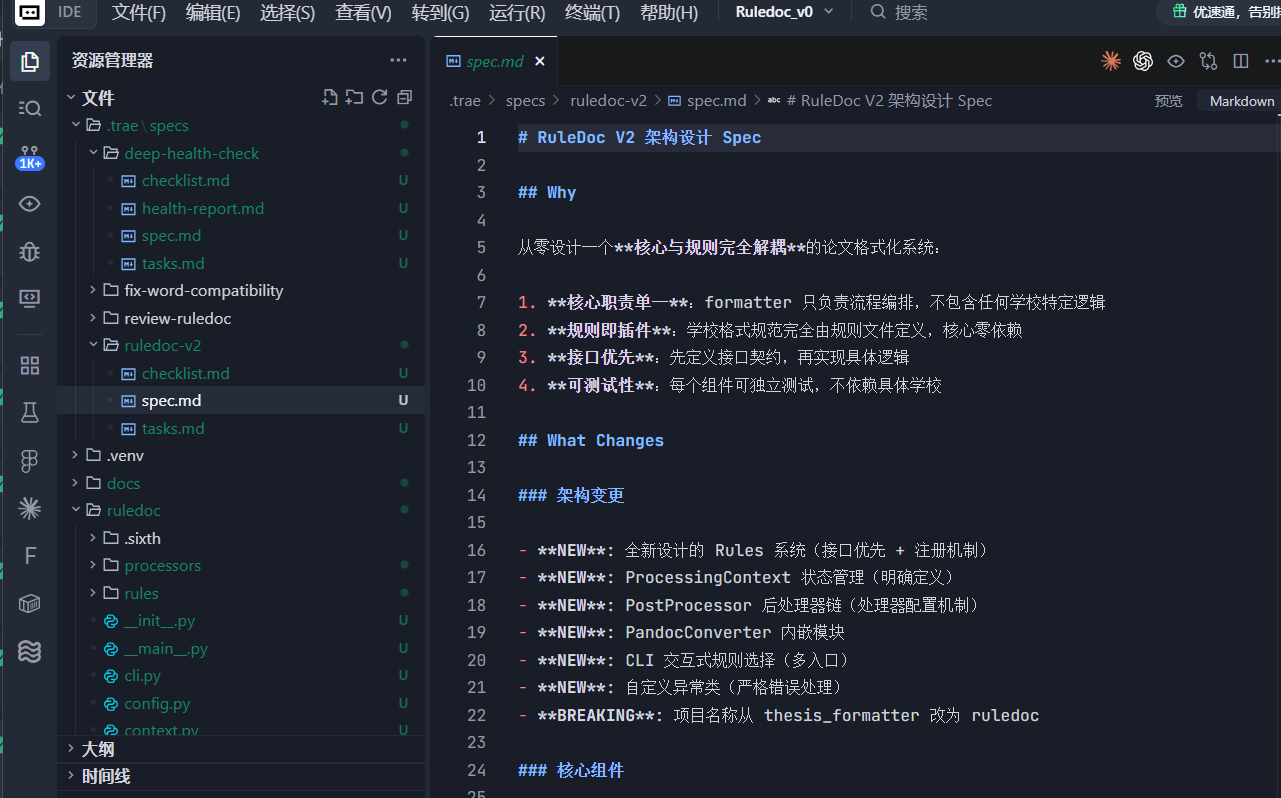Viewport: 1281px width, 798px height.
Task: Click the orange Claude starburst icon in editor toolbar
Action: pos(1111,61)
